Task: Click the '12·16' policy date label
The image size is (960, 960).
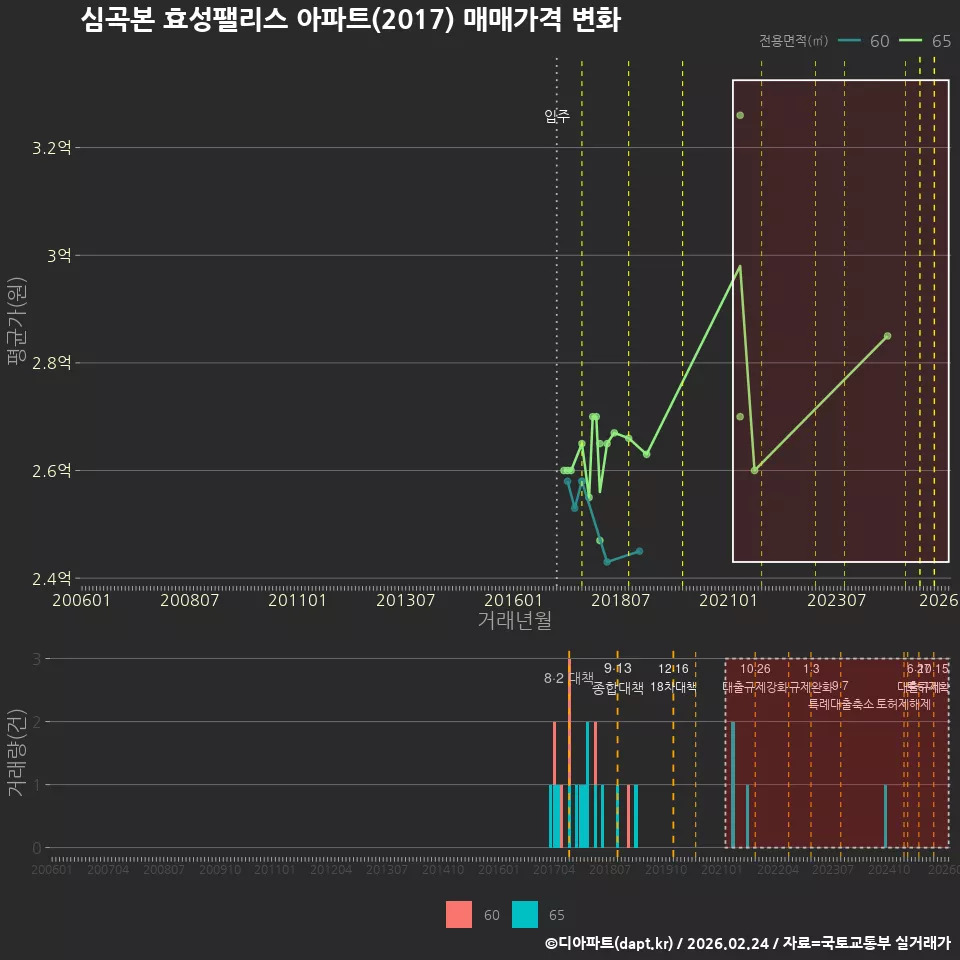Action: pos(673,669)
